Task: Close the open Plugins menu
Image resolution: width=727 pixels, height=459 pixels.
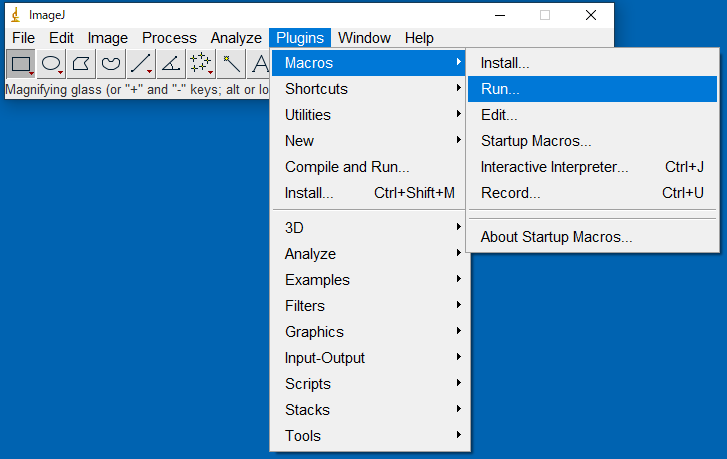Action: (x=300, y=38)
